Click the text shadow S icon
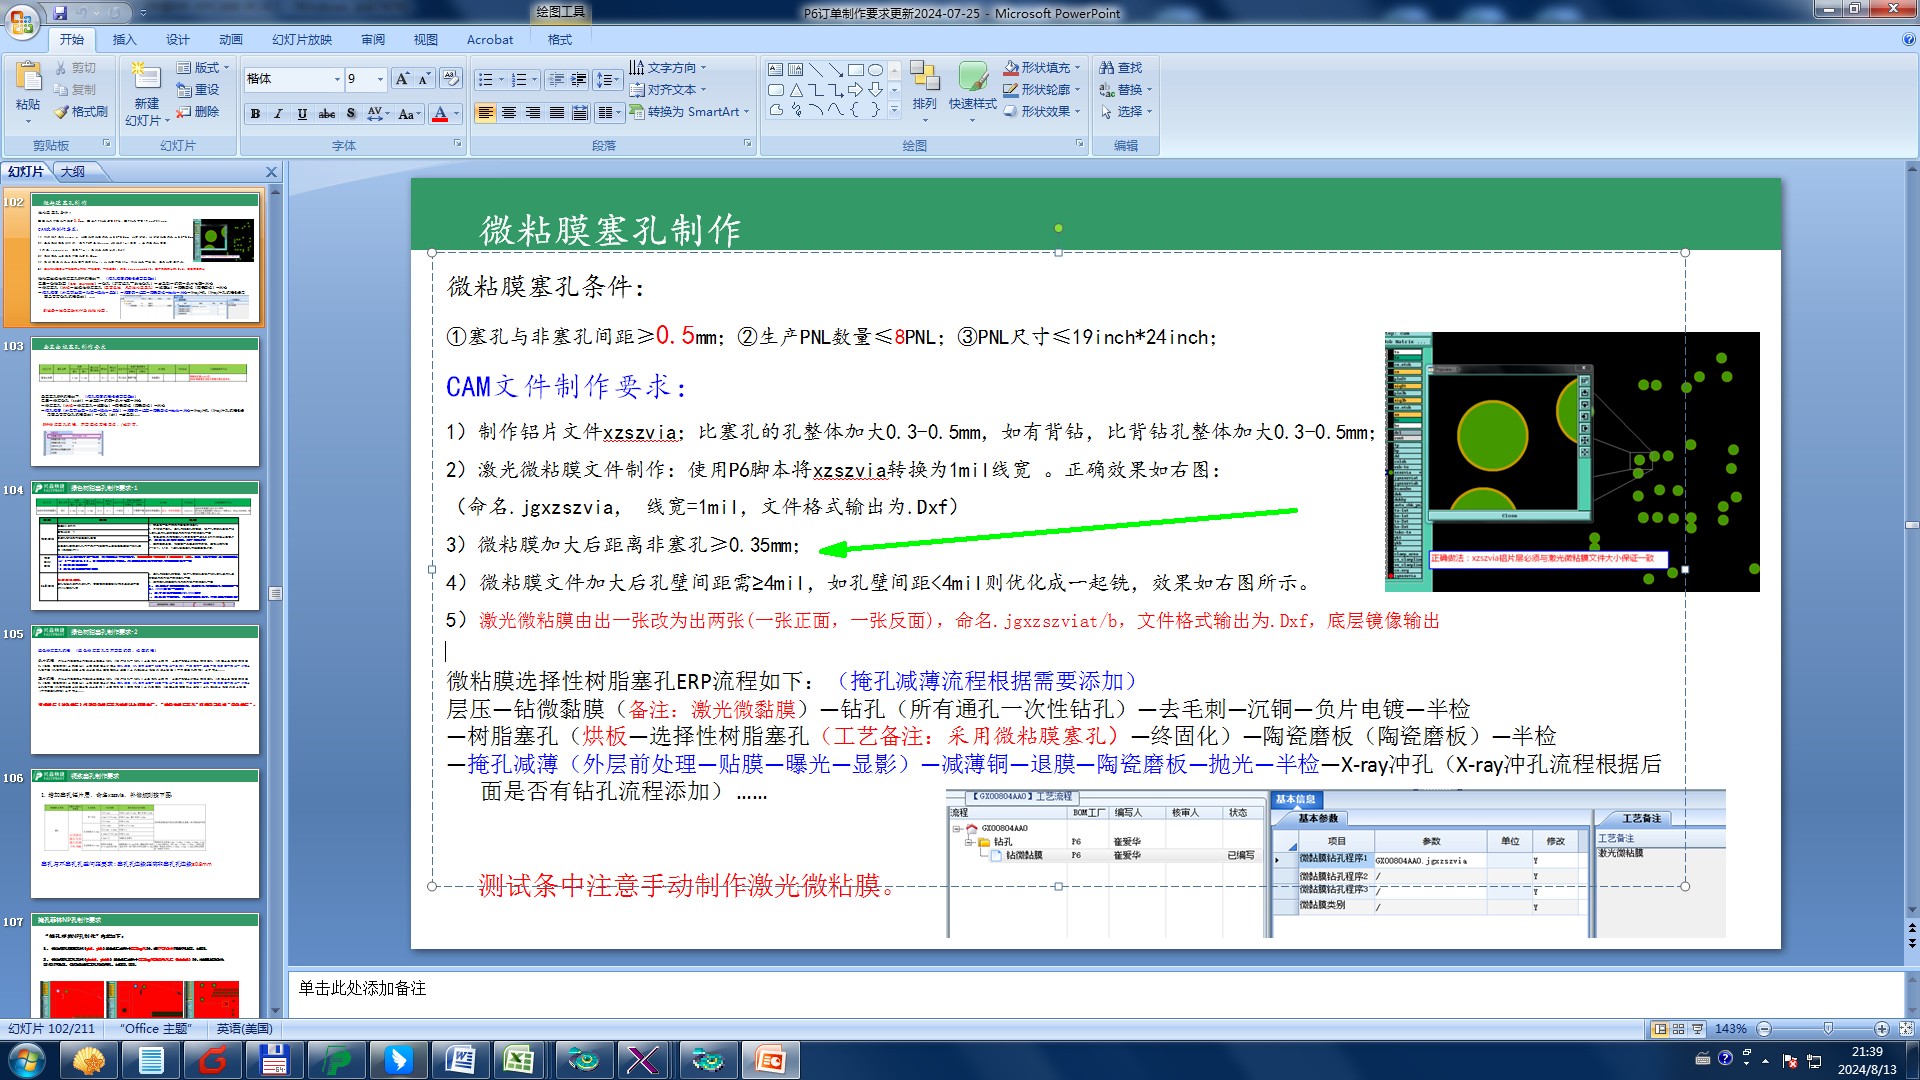The width and height of the screenshot is (1920, 1080). (x=350, y=114)
